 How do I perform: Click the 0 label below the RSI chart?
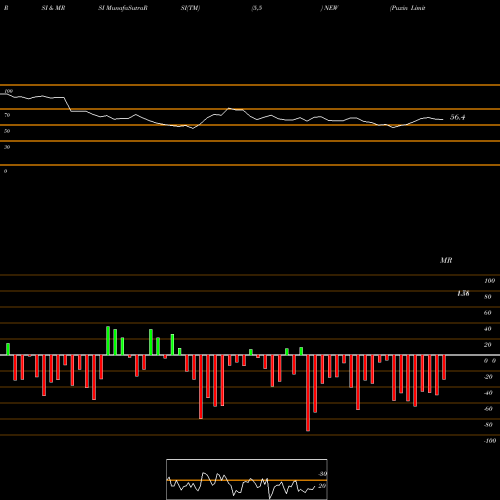[5, 171]
